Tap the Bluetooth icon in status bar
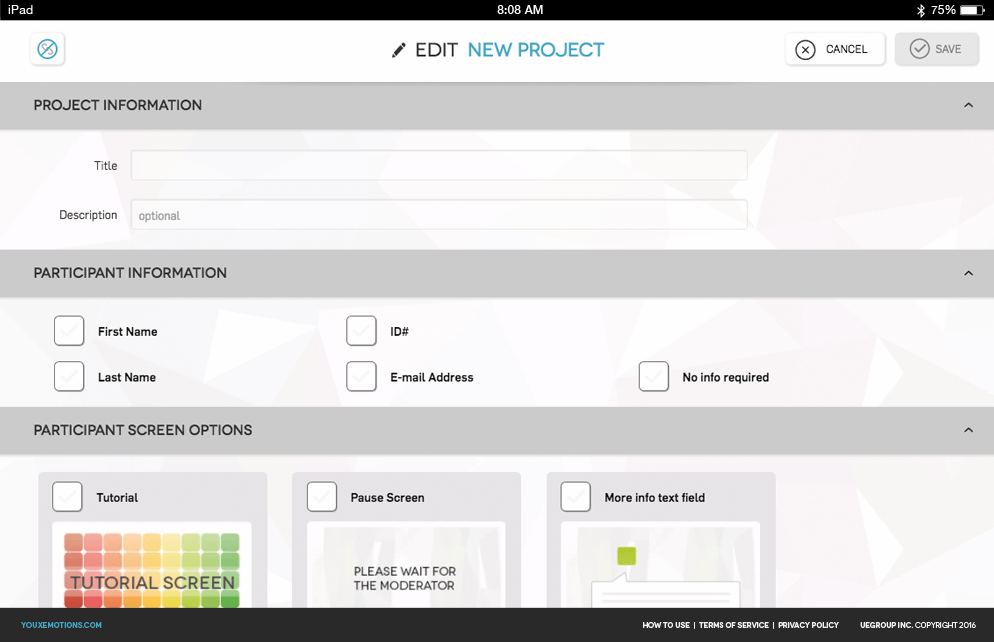The image size is (994, 642). pyautogui.click(x=921, y=10)
